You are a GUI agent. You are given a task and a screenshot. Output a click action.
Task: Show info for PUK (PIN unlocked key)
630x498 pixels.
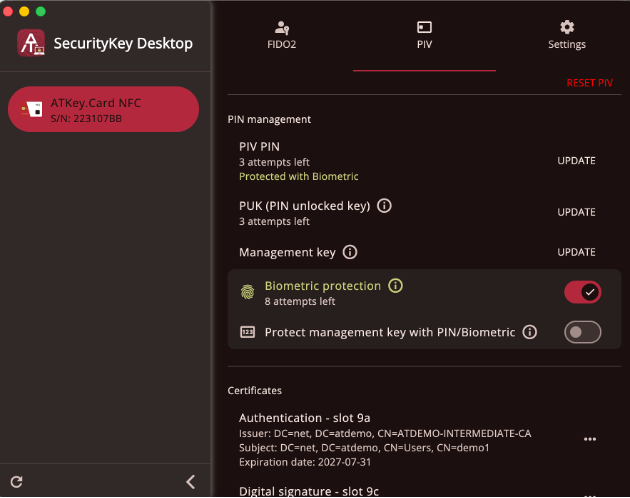coord(384,206)
